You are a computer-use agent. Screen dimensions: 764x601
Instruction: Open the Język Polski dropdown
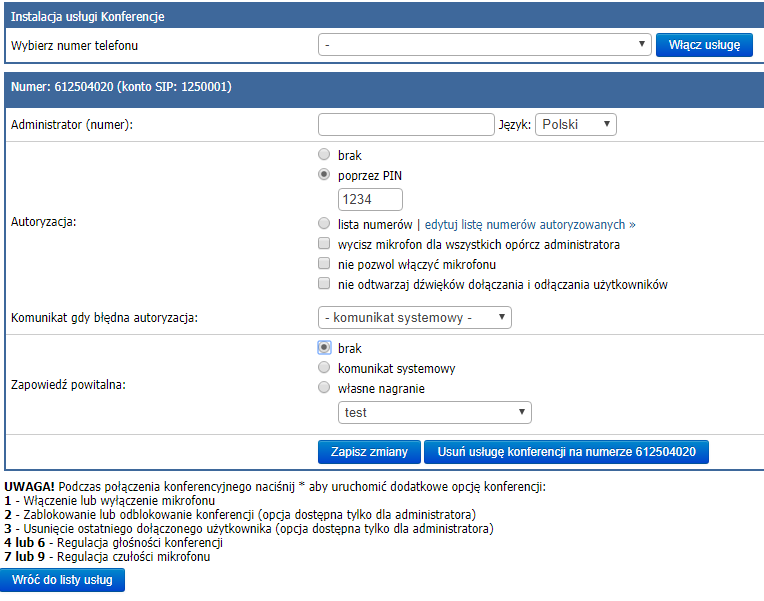575,125
